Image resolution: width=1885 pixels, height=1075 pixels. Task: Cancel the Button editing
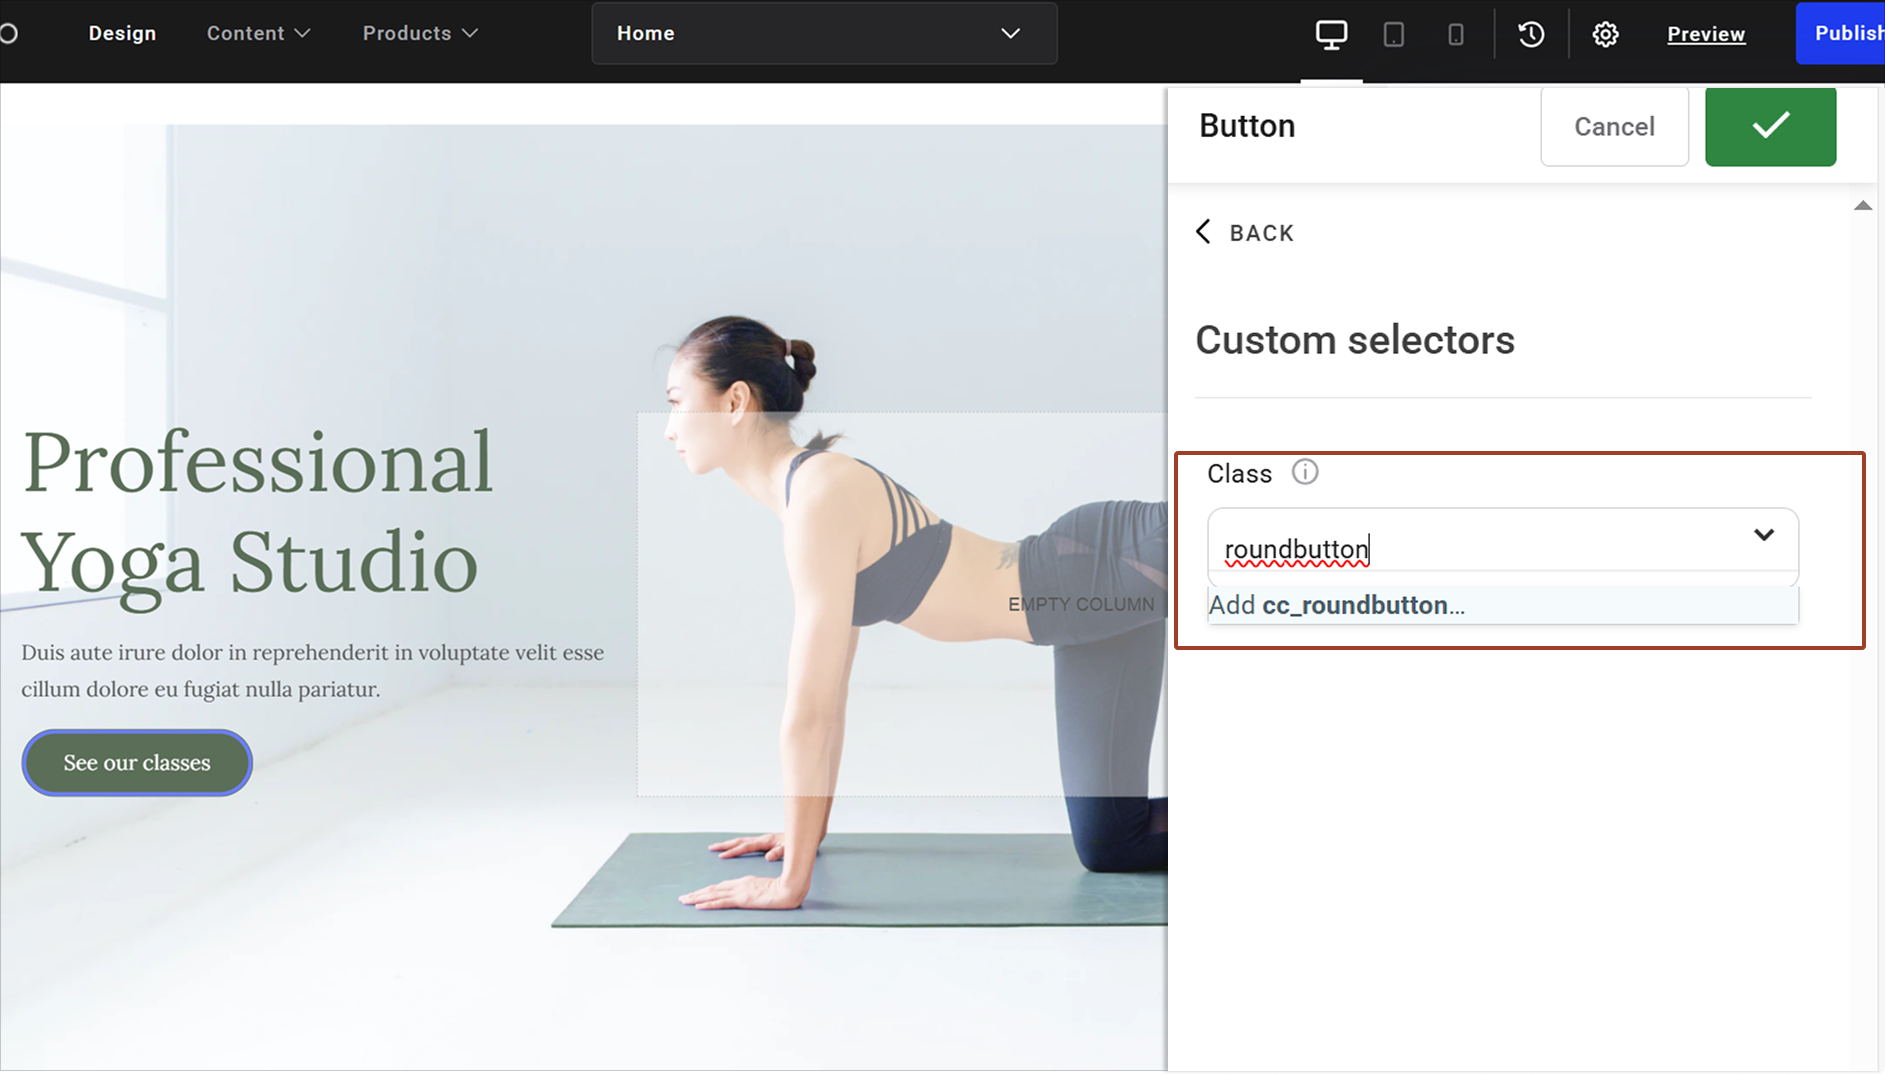pos(1613,126)
